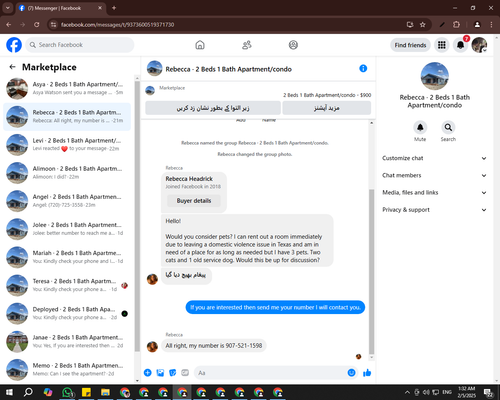
Task: Open Memo conversation in the list
Action: coord(67,370)
